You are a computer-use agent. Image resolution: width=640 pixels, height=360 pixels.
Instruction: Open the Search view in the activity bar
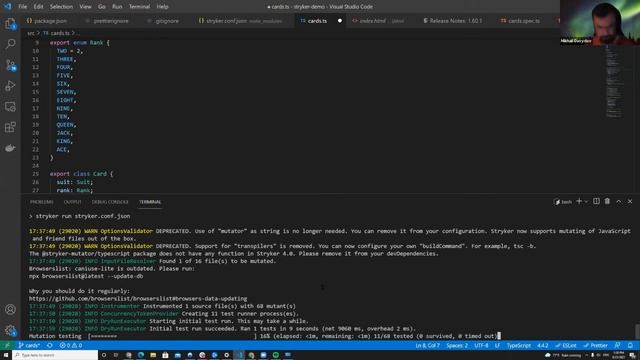coord(10,44)
